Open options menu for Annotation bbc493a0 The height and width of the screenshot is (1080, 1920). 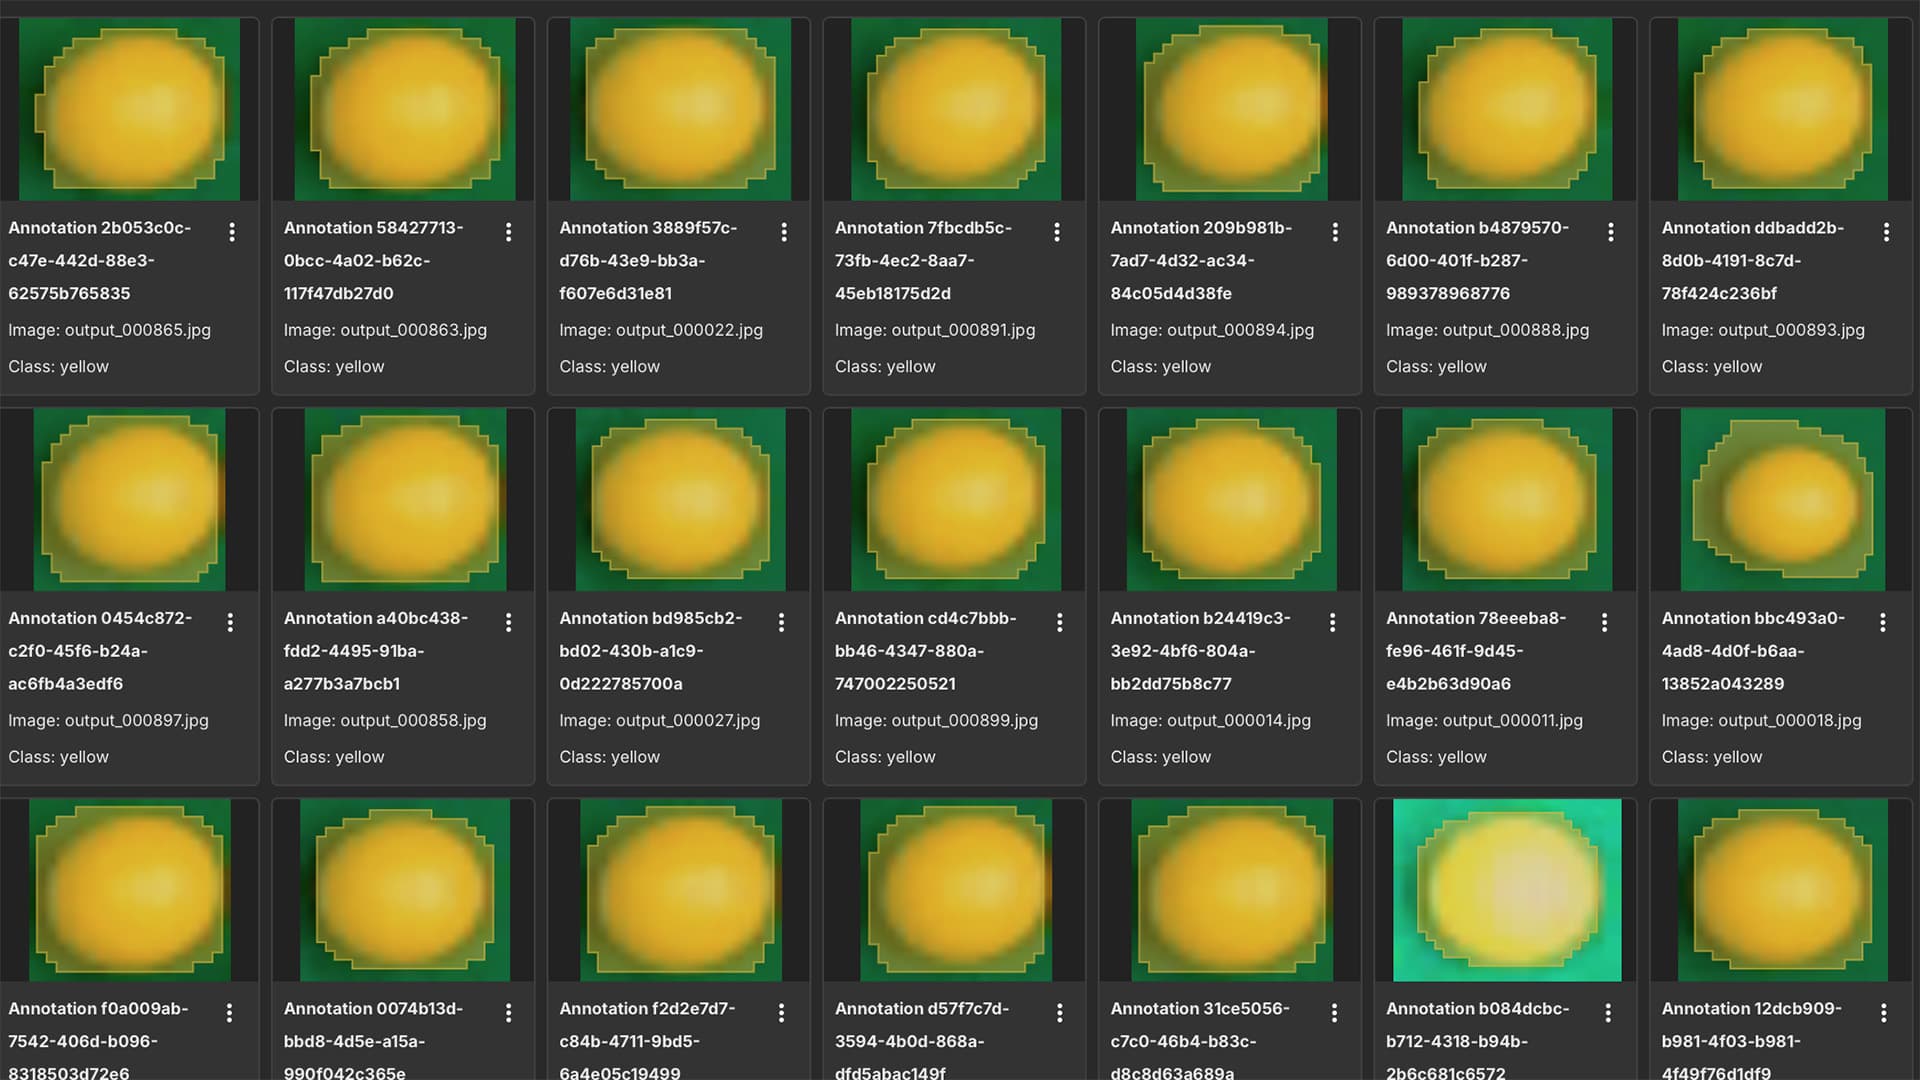click(x=1882, y=622)
